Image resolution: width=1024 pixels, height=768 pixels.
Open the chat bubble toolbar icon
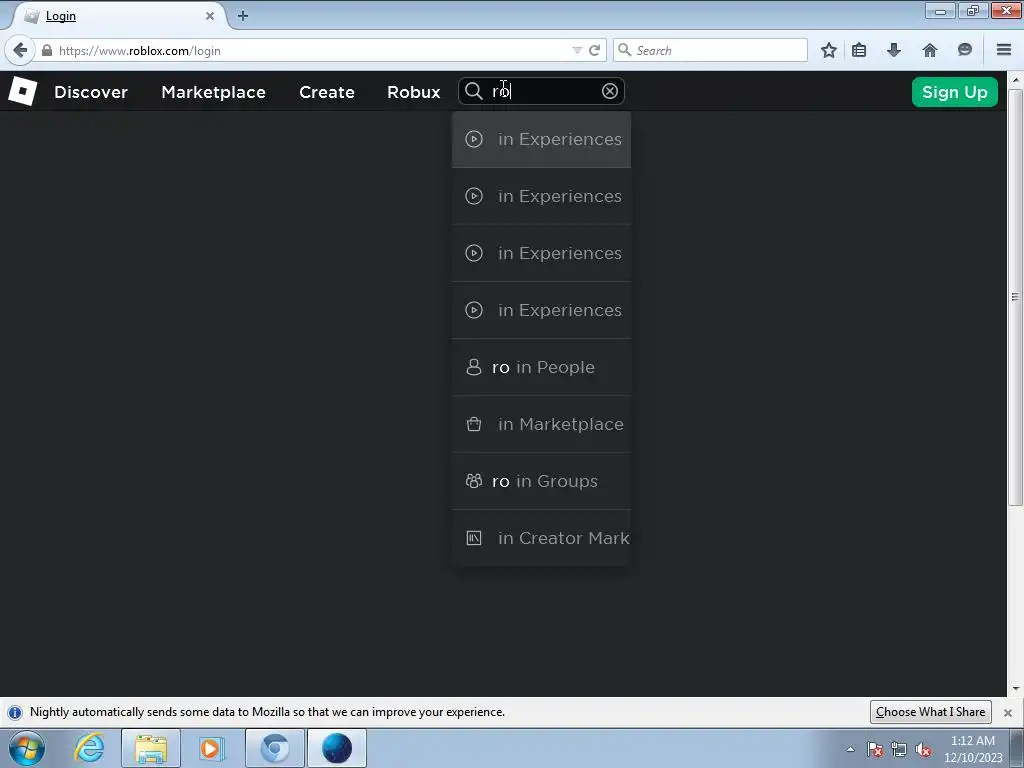point(965,50)
